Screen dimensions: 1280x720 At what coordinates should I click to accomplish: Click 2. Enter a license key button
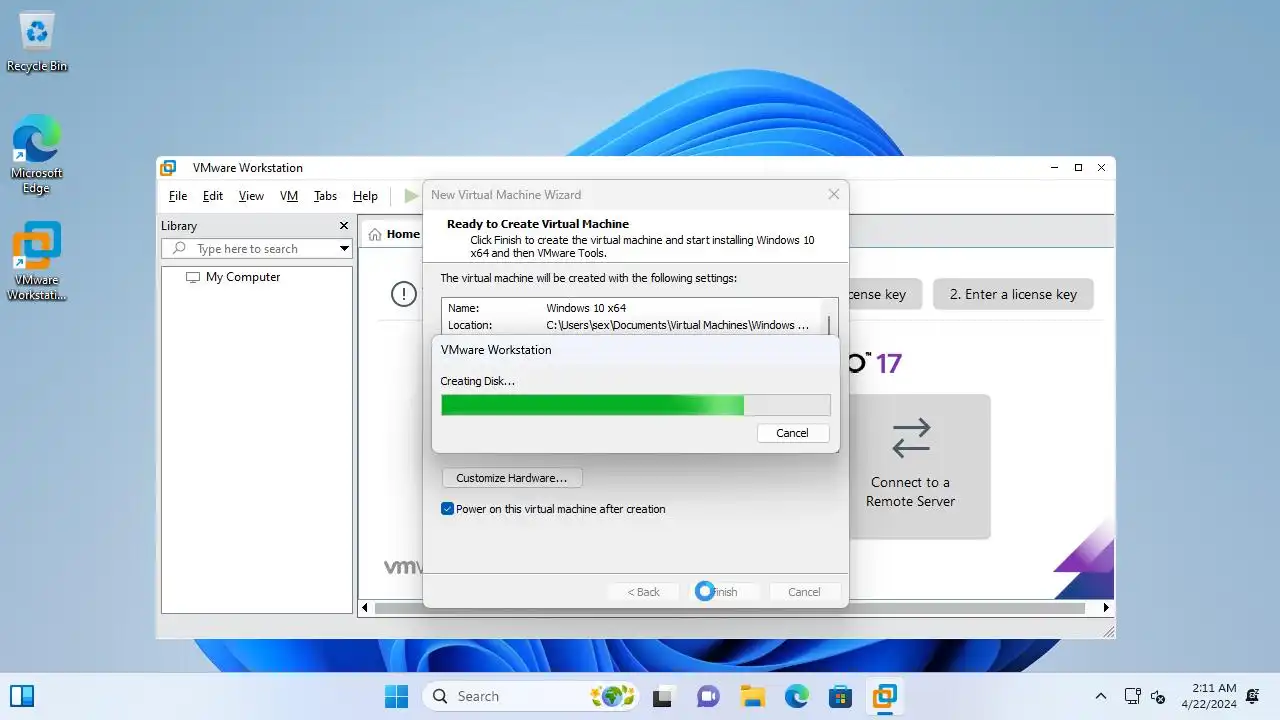[x=1013, y=294]
